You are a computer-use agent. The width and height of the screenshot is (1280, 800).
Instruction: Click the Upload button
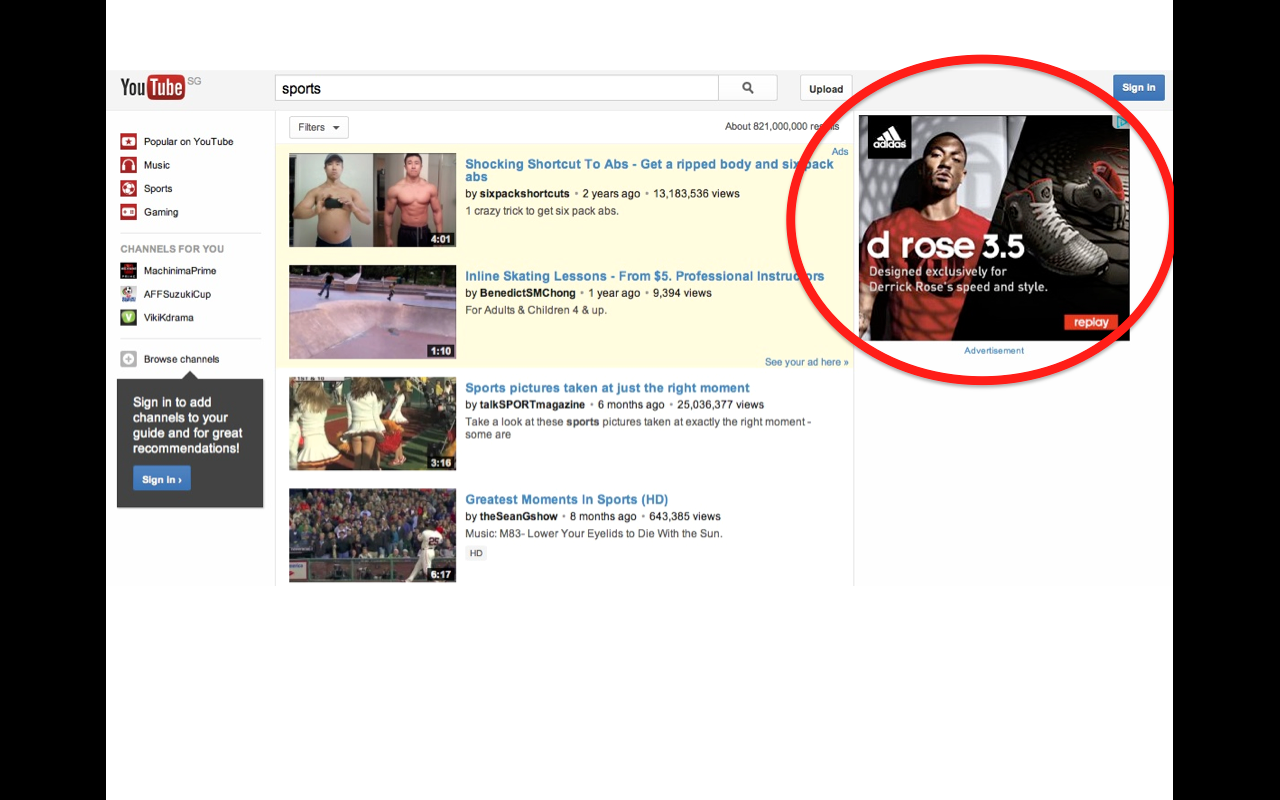click(825, 88)
